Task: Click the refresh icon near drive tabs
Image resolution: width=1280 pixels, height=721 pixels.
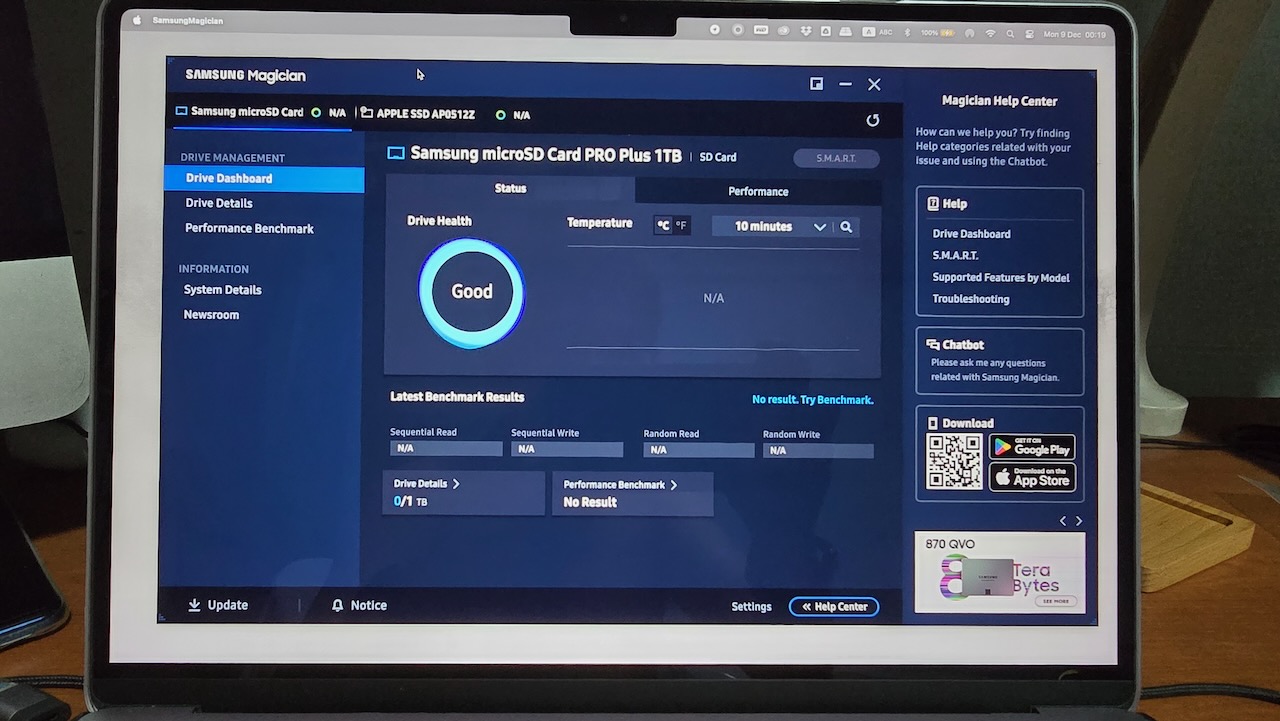Action: coord(872,121)
